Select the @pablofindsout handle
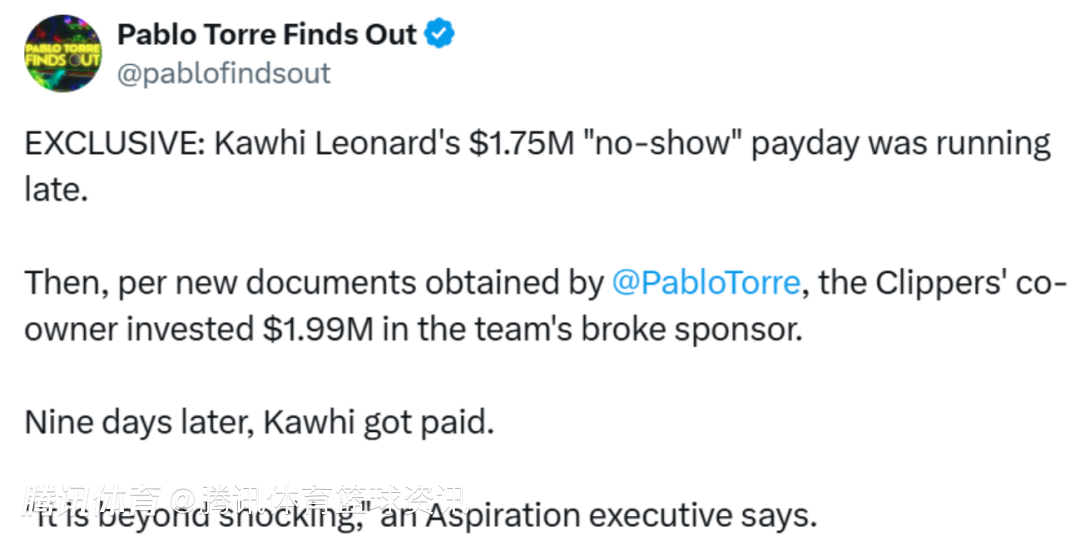This screenshot has height=536, width=1080. [x=224, y=73]
